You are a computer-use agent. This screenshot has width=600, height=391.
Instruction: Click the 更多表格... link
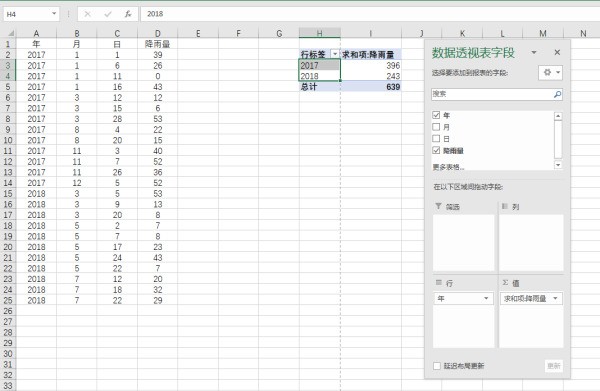click(x=448, y=167)
